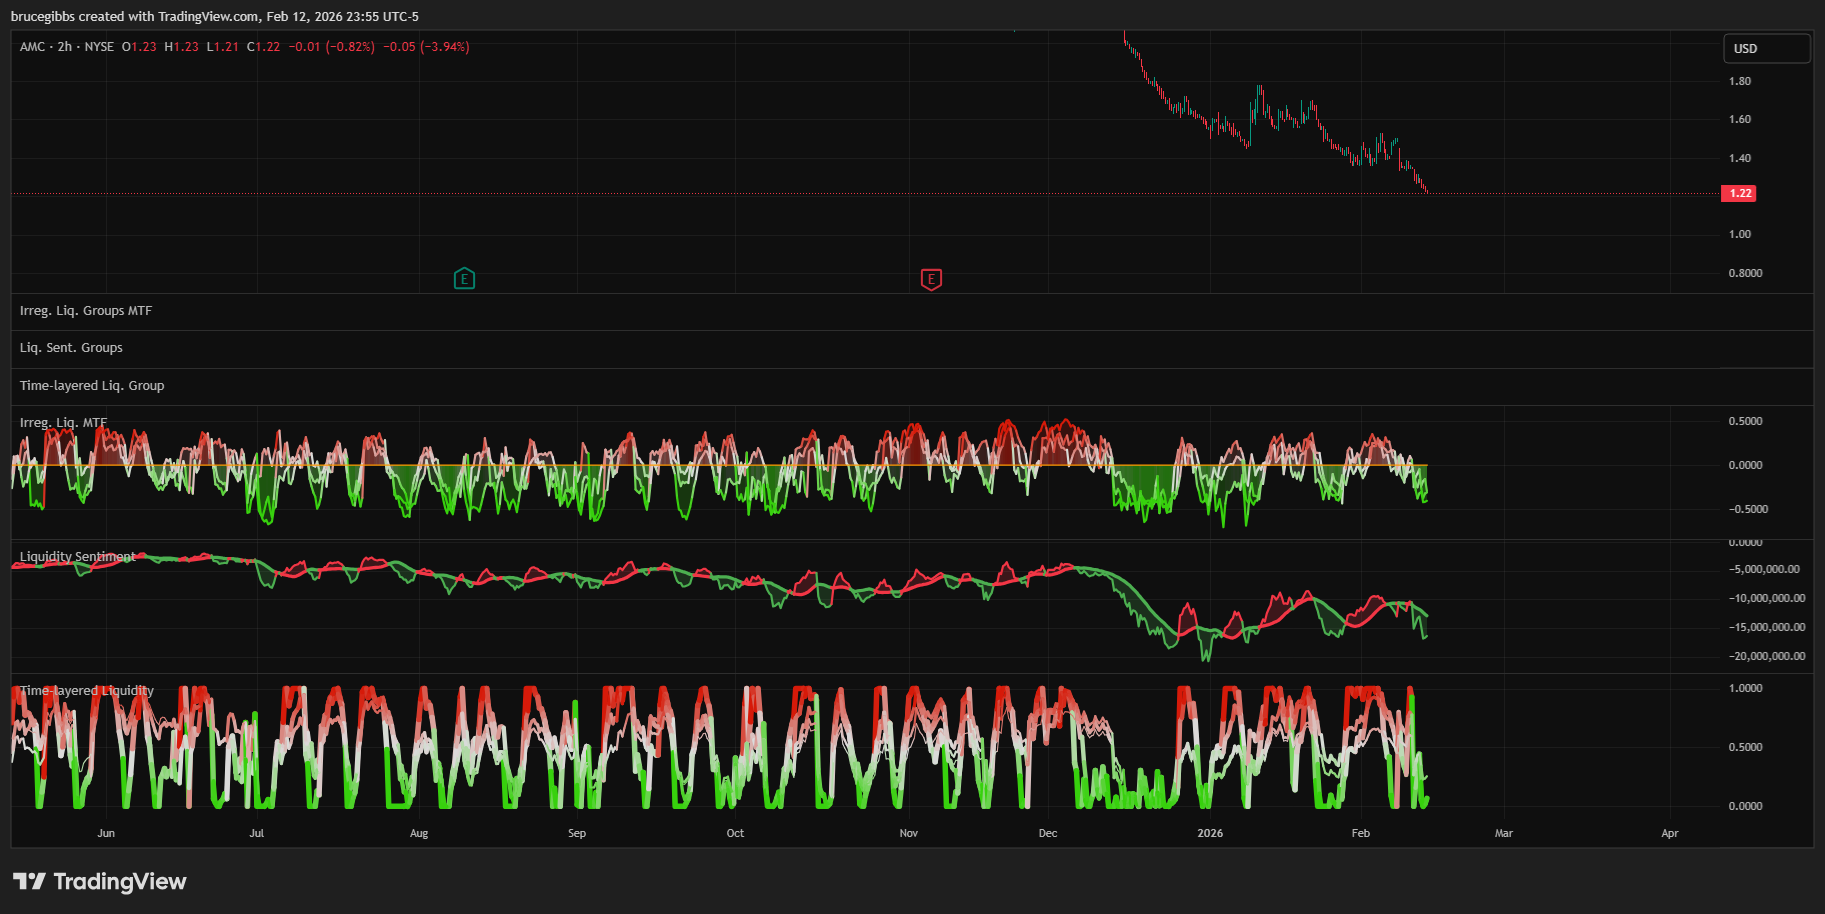Select the Irreg. Liq. MTF indicator title
The image size is (1825, 914).
(x=63, y=423)
